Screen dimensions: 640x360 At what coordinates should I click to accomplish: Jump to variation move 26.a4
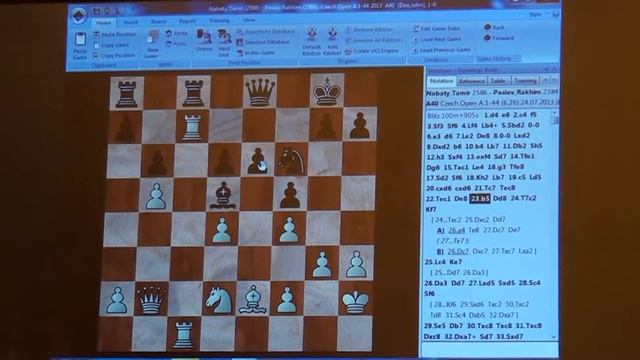tap(456, 230)
